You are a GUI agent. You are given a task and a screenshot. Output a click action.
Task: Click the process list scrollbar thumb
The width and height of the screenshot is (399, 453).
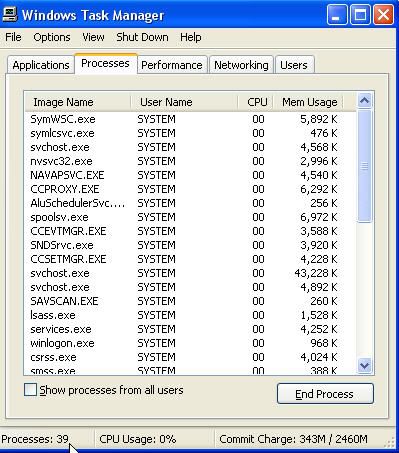364,166
